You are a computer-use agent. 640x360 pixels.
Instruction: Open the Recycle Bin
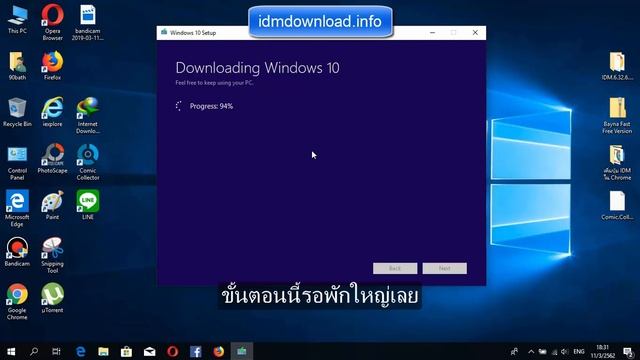click(17, 112)
